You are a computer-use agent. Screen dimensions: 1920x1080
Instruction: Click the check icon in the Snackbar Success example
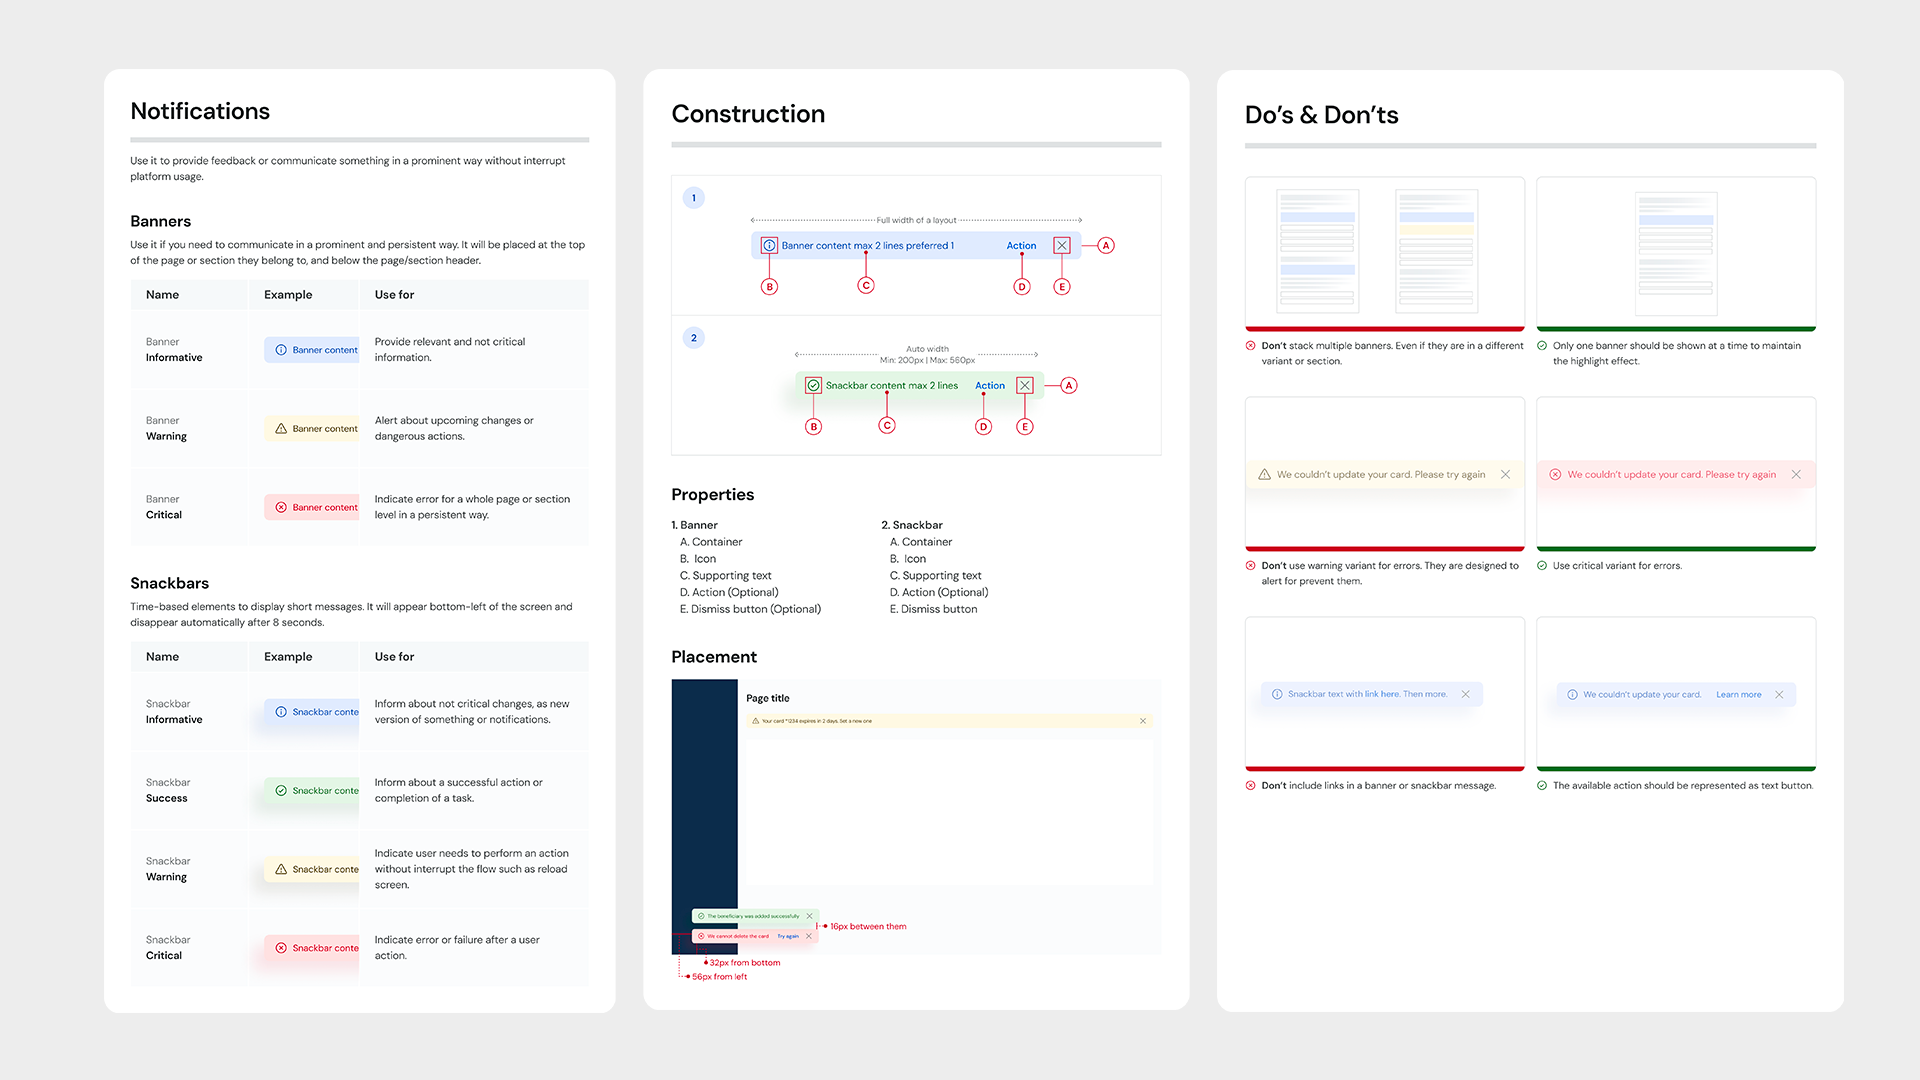click(x=281, y=790)
